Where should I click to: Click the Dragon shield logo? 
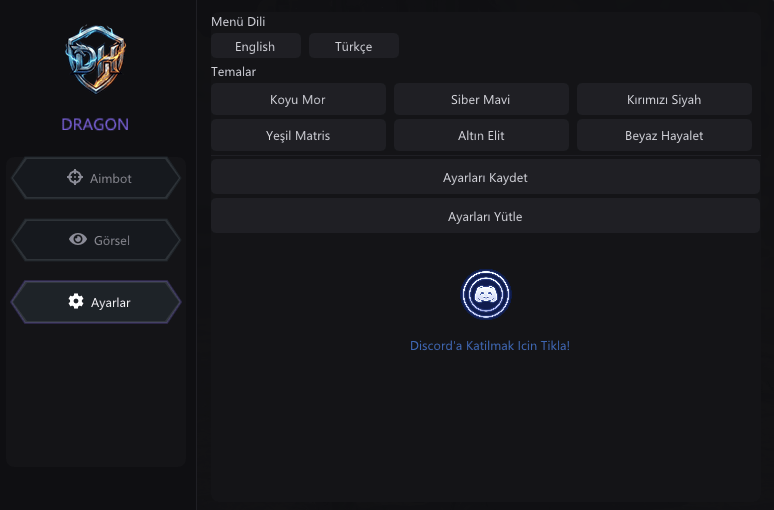coord(95,59)
